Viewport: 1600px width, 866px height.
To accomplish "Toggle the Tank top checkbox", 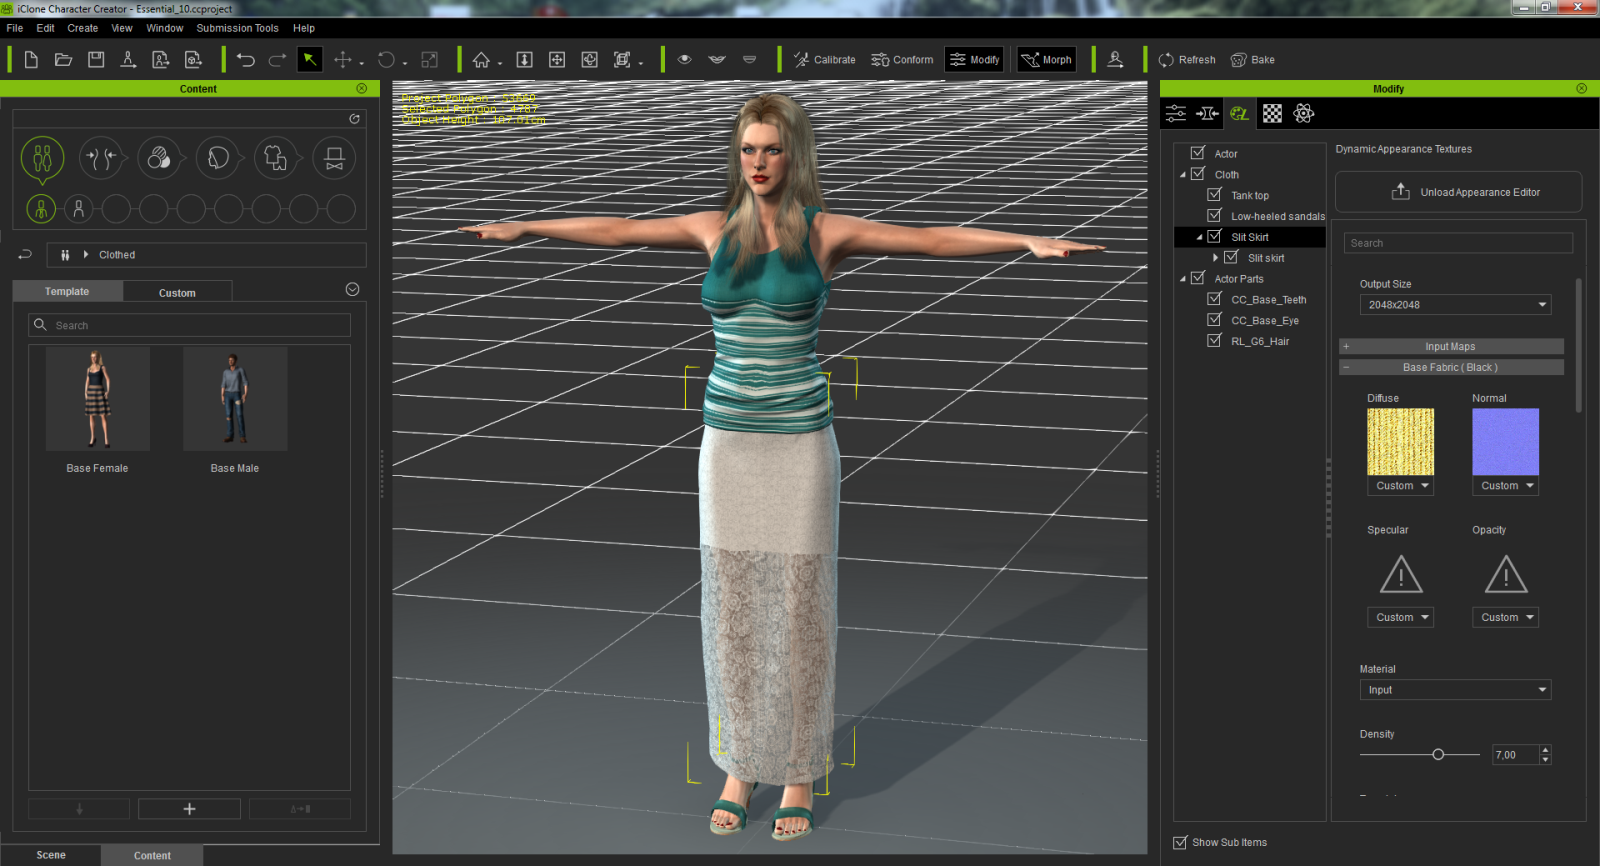I will (1214, 195).
